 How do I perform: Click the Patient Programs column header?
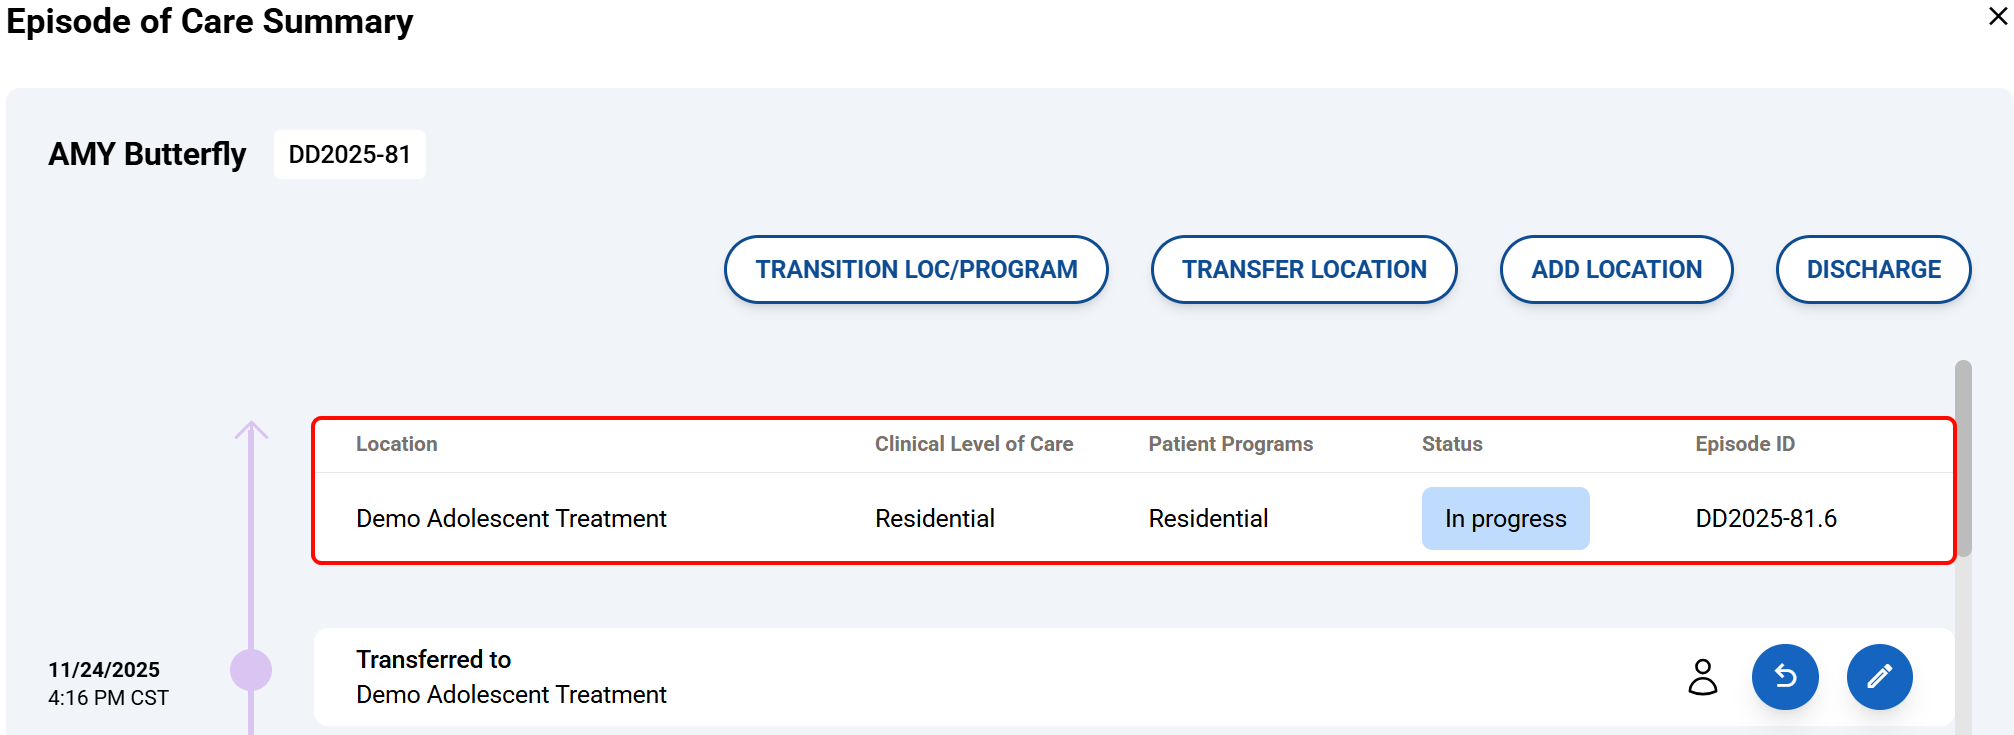coord(1230,444)
